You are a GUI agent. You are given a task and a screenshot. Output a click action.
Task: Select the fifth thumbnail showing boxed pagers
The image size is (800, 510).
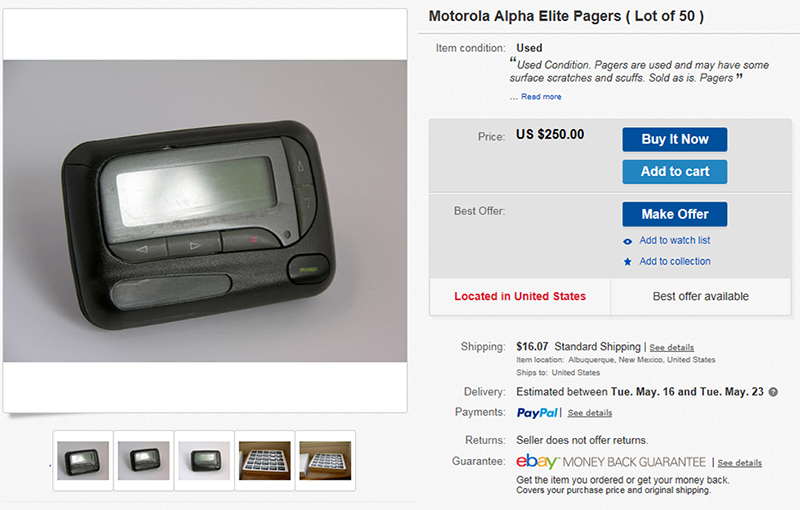pyautogui.click(x=325, y=461)
